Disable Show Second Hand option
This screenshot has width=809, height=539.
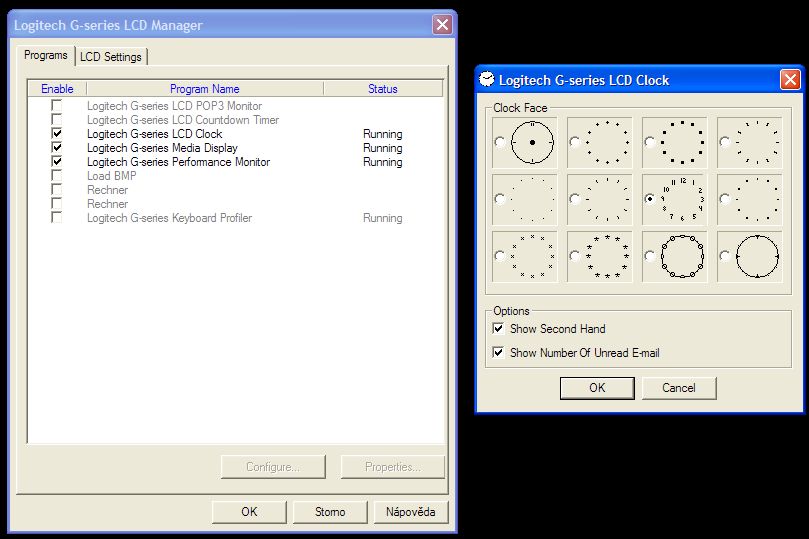pyautogui.click(x=498, y=328)
